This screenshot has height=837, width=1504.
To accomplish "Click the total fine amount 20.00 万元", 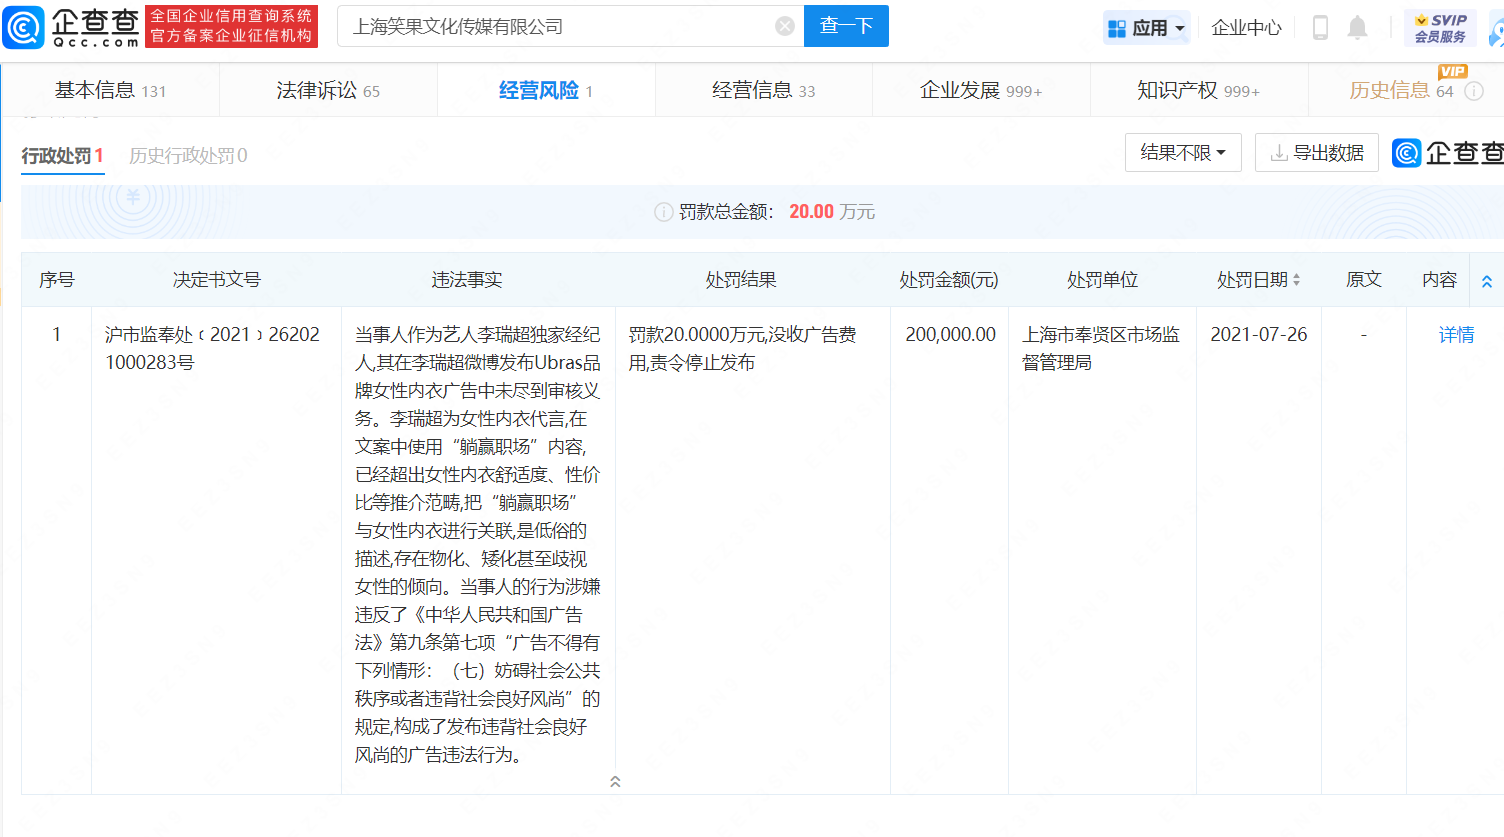I will 832,212.
